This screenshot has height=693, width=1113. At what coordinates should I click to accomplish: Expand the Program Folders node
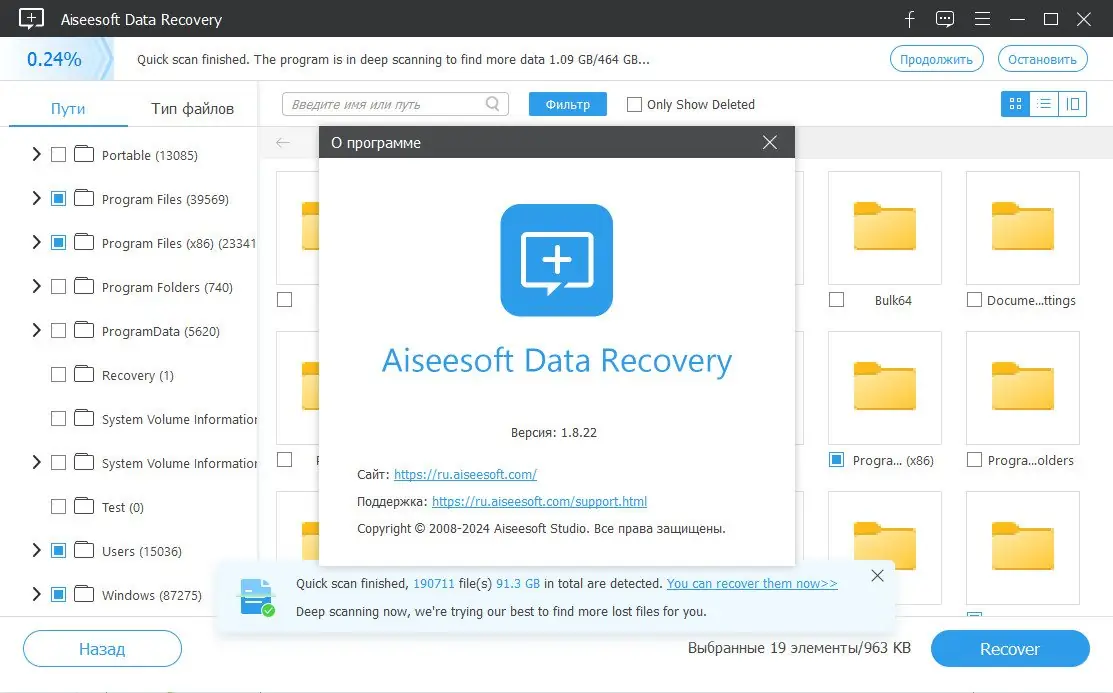point(36,286)
